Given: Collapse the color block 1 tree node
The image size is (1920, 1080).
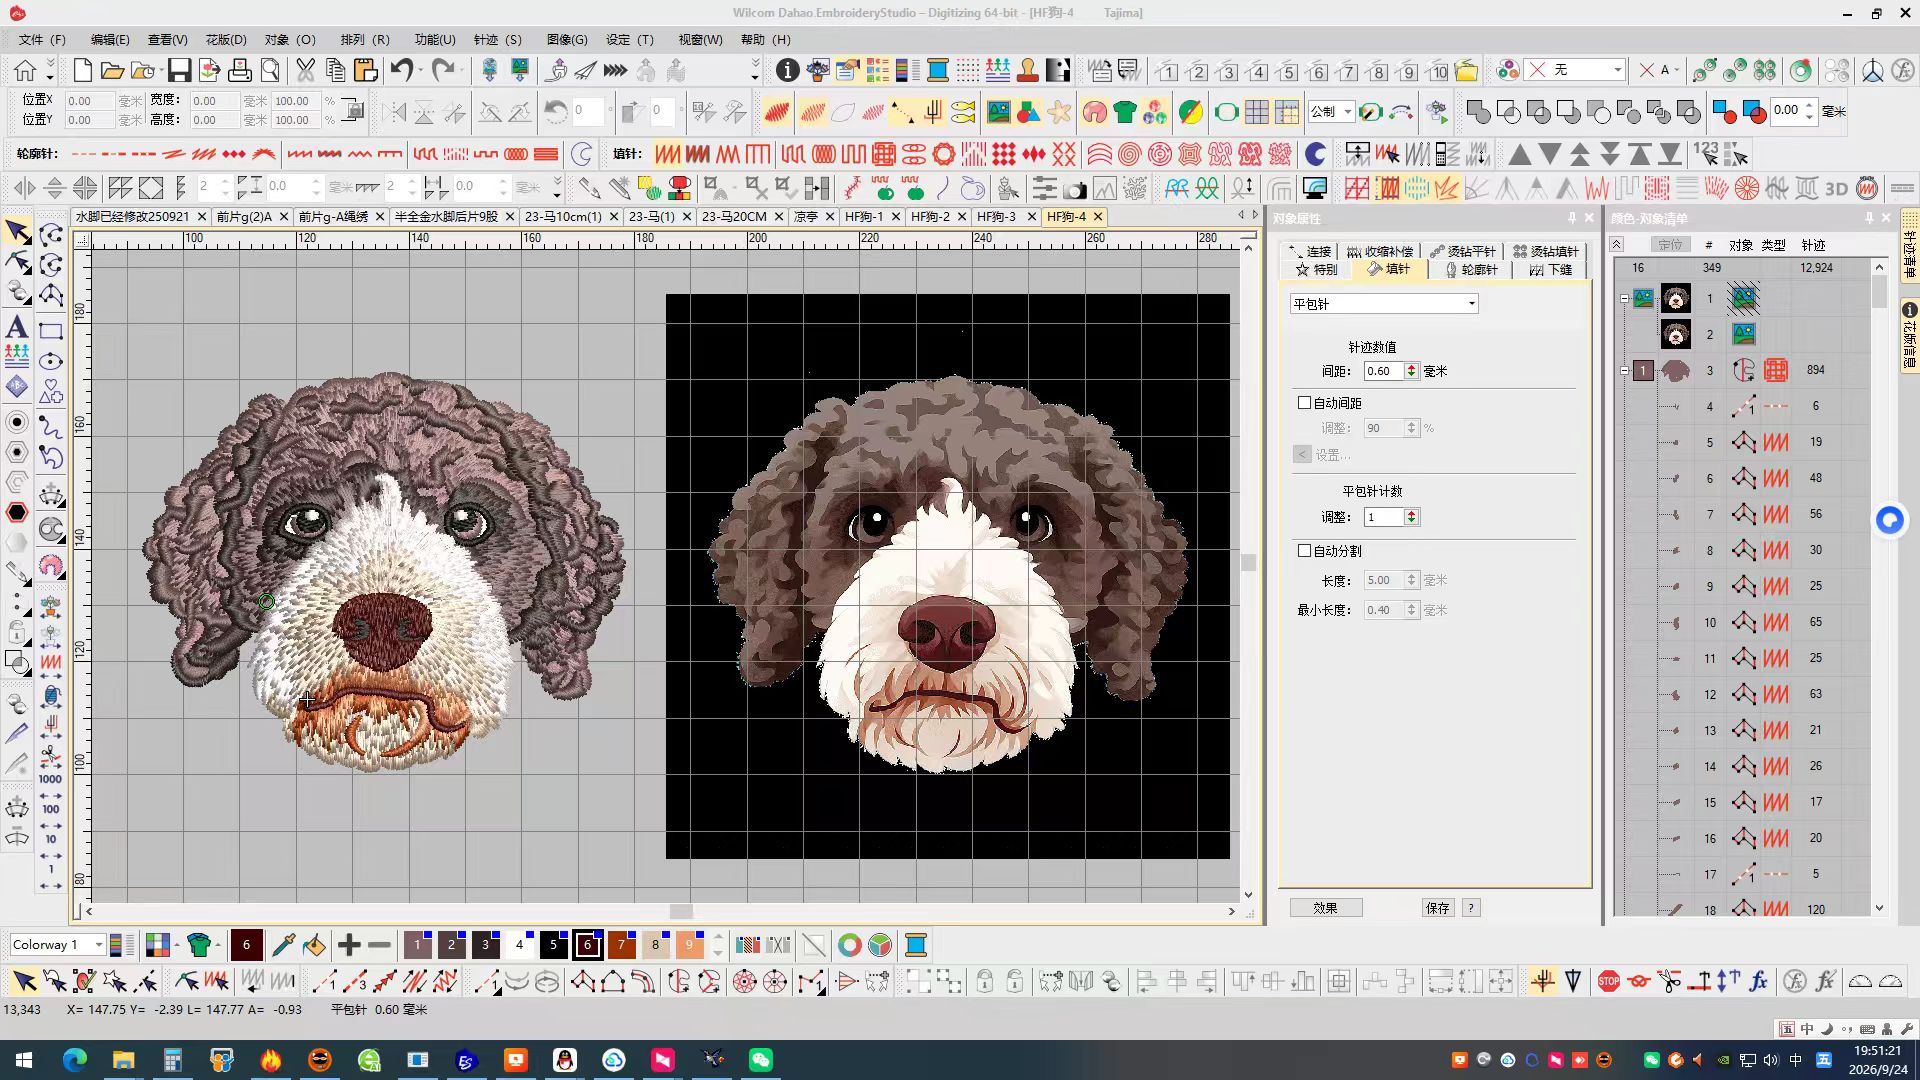Looking at the screenshot, I should (1624, 370).
